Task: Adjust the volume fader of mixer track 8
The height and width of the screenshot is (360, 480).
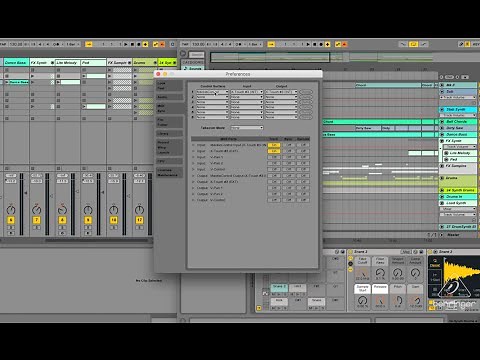Action: click(76, 192)
